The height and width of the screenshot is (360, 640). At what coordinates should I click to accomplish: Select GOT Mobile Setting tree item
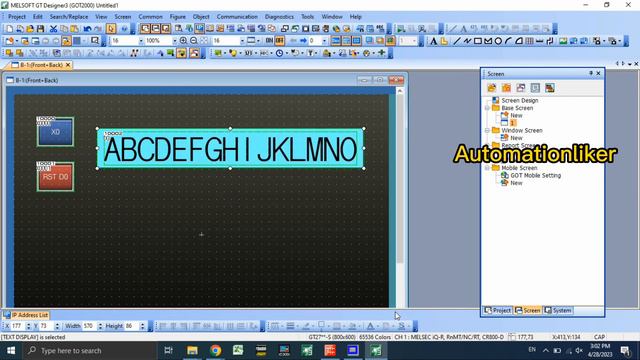click(x=536, y=176)
